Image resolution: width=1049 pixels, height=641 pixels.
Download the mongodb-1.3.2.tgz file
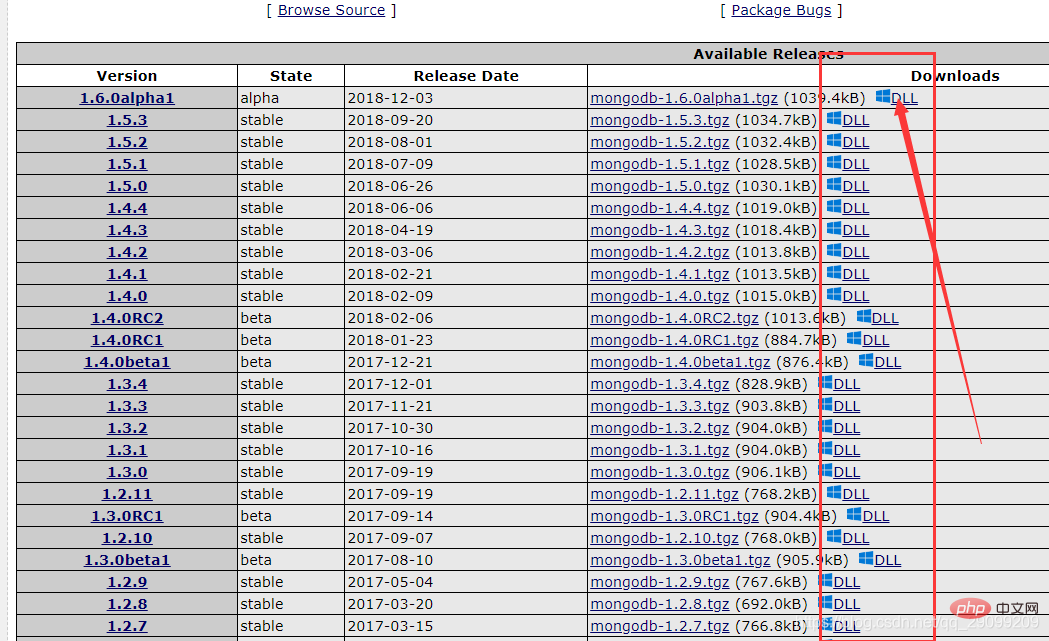coord(660,428)
